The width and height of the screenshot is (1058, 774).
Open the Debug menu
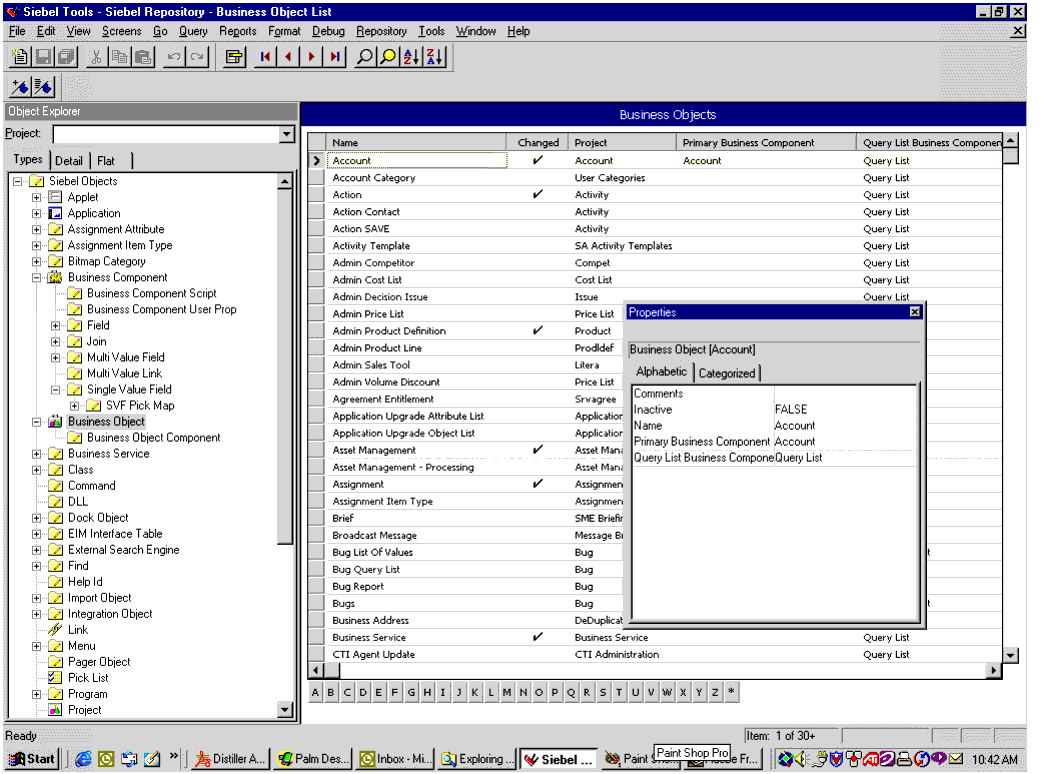(x=328, y=31)
